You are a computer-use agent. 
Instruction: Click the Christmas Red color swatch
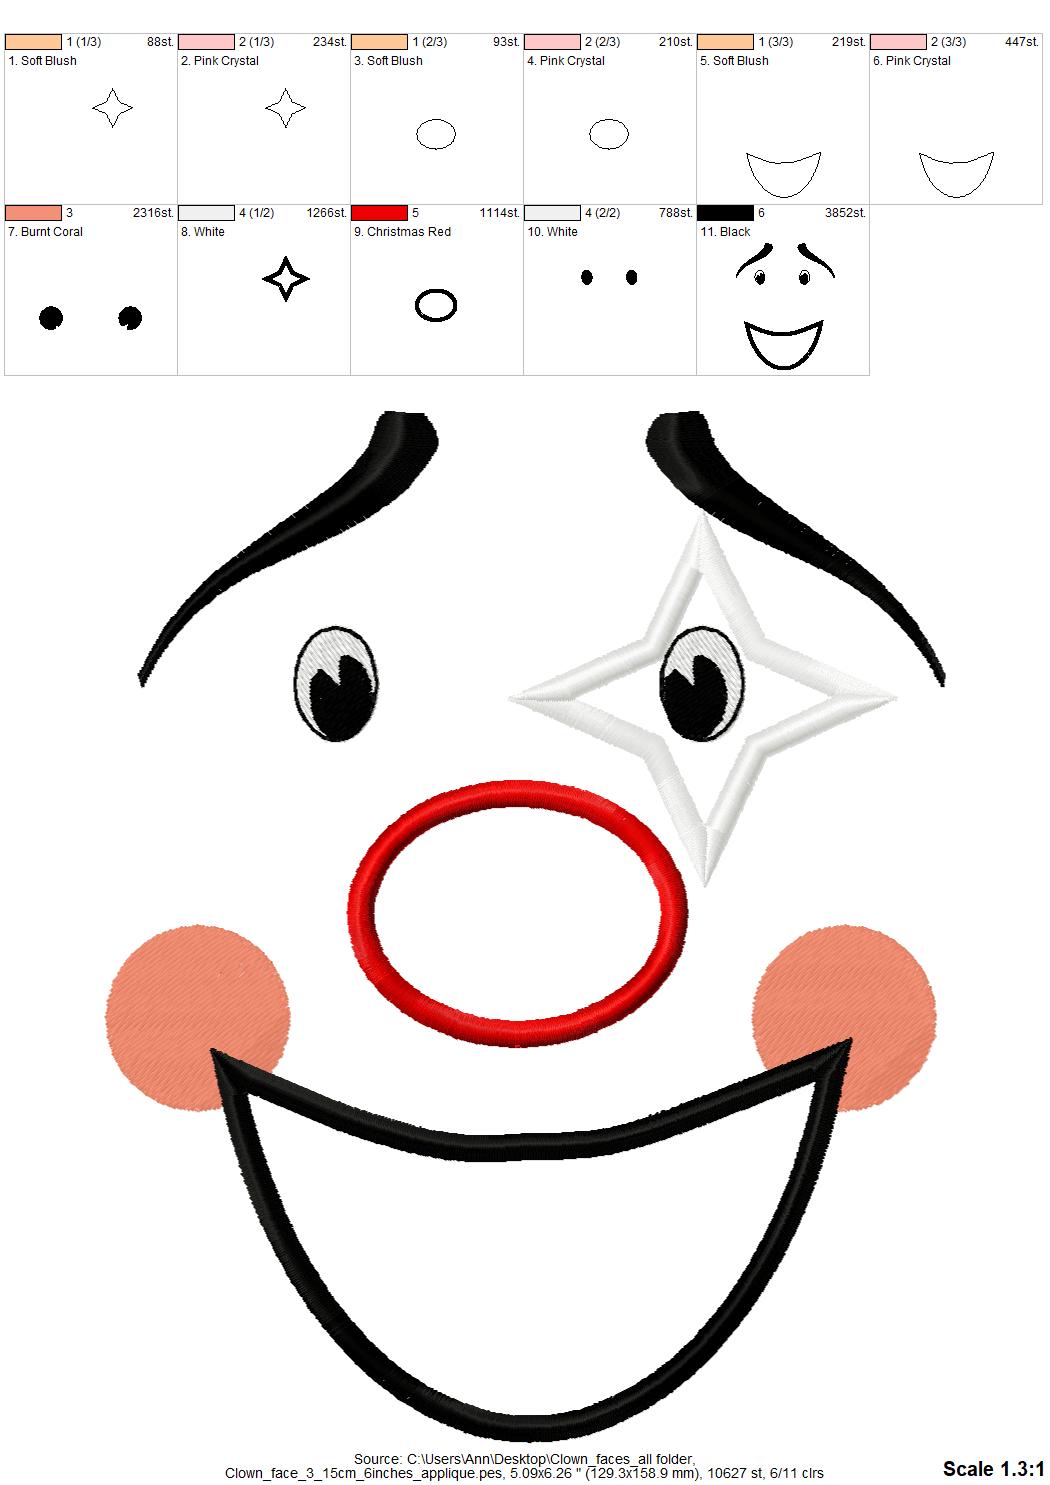(x=379, y=213)
